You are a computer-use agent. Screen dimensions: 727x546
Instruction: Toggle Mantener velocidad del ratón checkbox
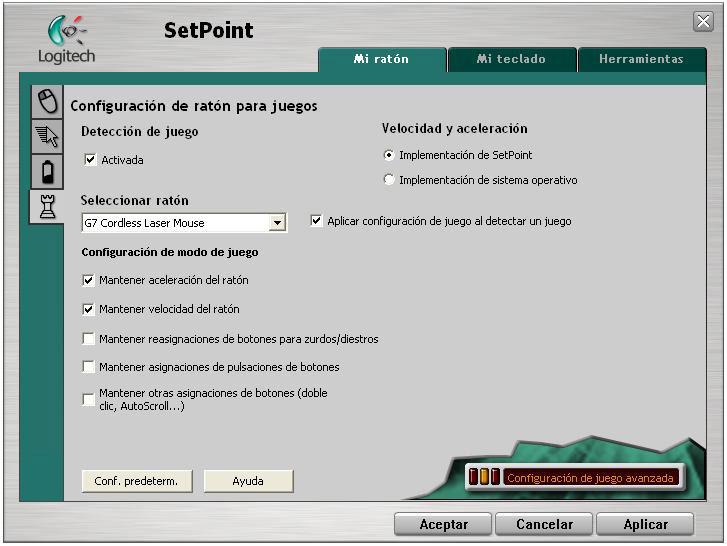tap(89, 309)
